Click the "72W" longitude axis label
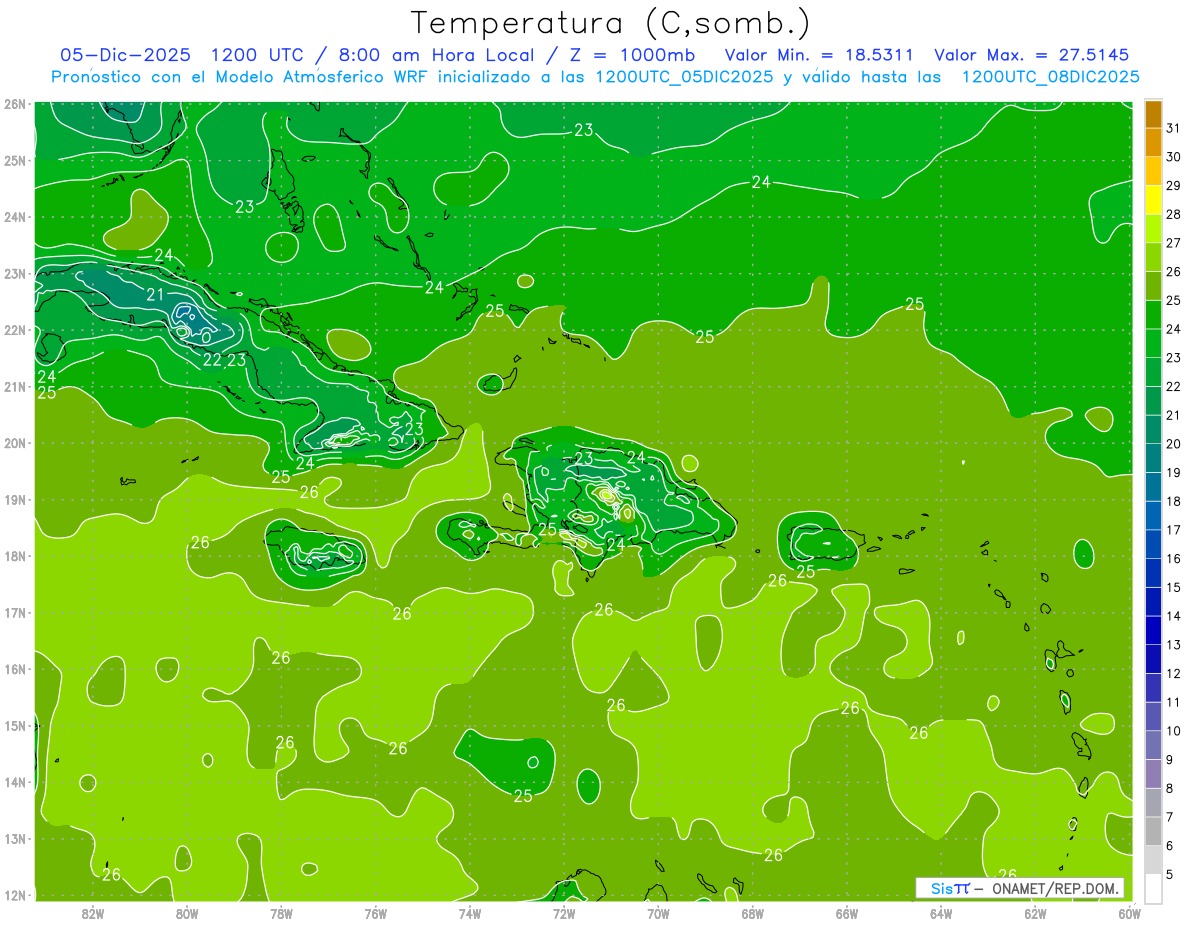Image resolution: width=1200 pixels, height=927 pixels. pos(563,913)
